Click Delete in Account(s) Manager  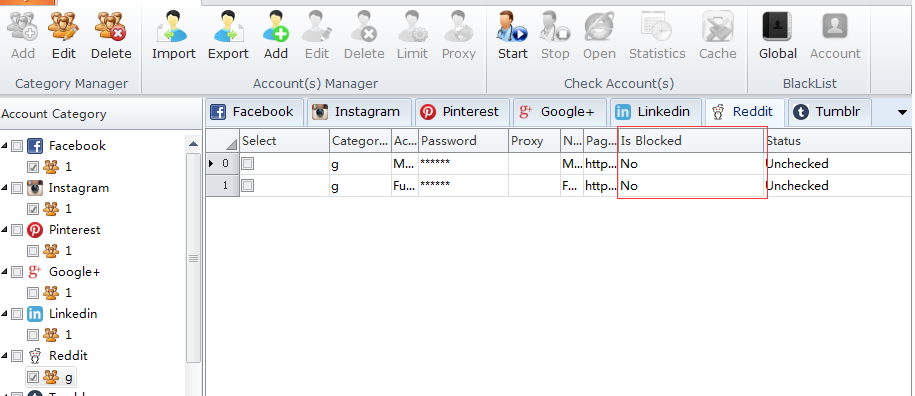364,35
